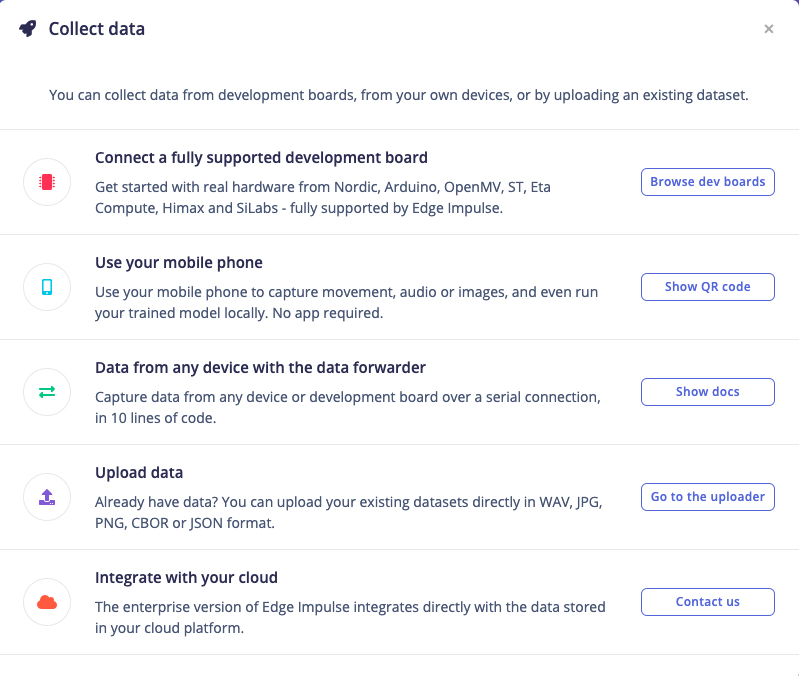Close the Collect data dialog
Screen dimensions: 799x676
[769, 29]
